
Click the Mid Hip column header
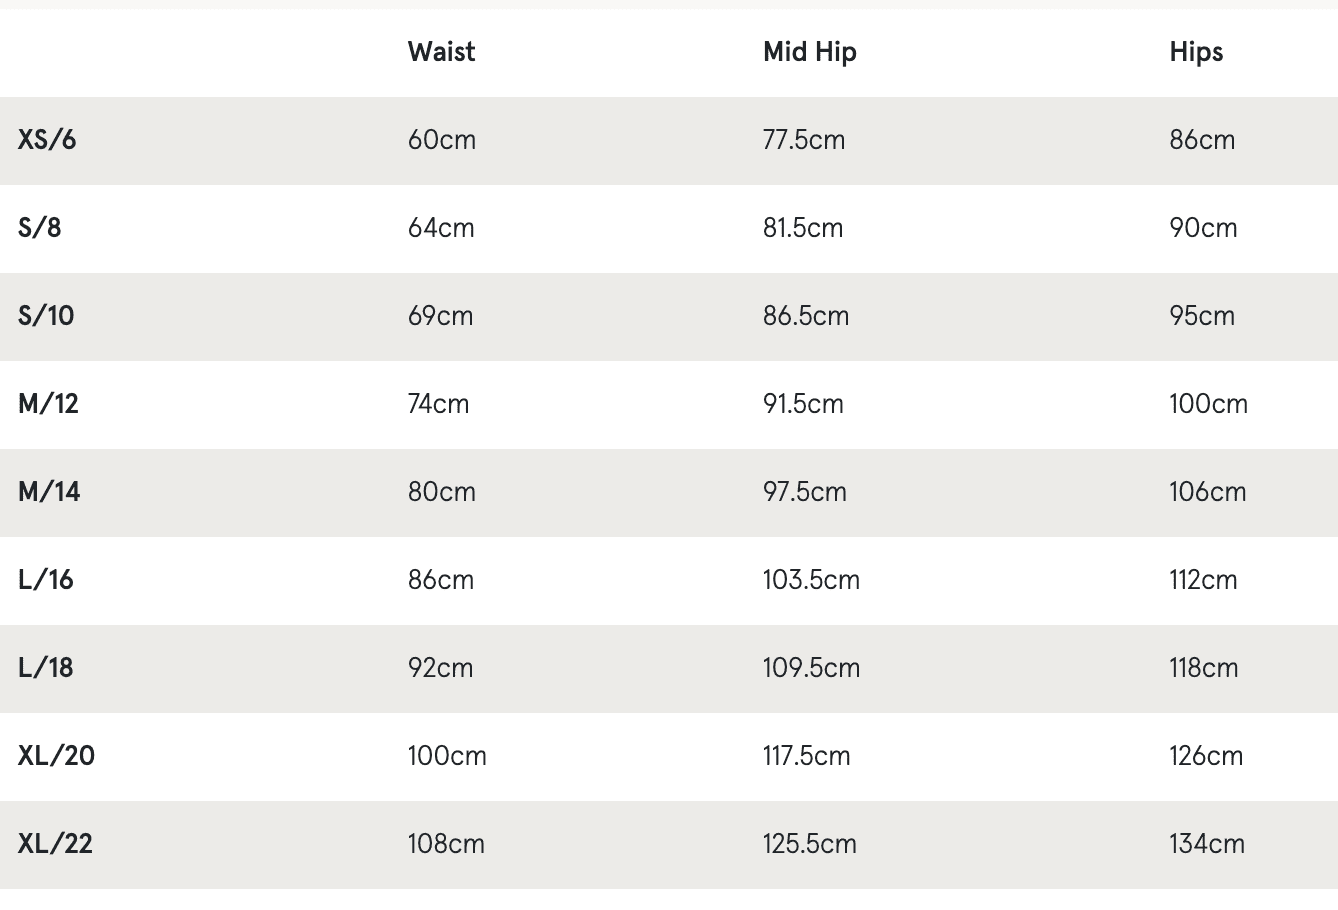pyautogui.click(x=810, y=52)
